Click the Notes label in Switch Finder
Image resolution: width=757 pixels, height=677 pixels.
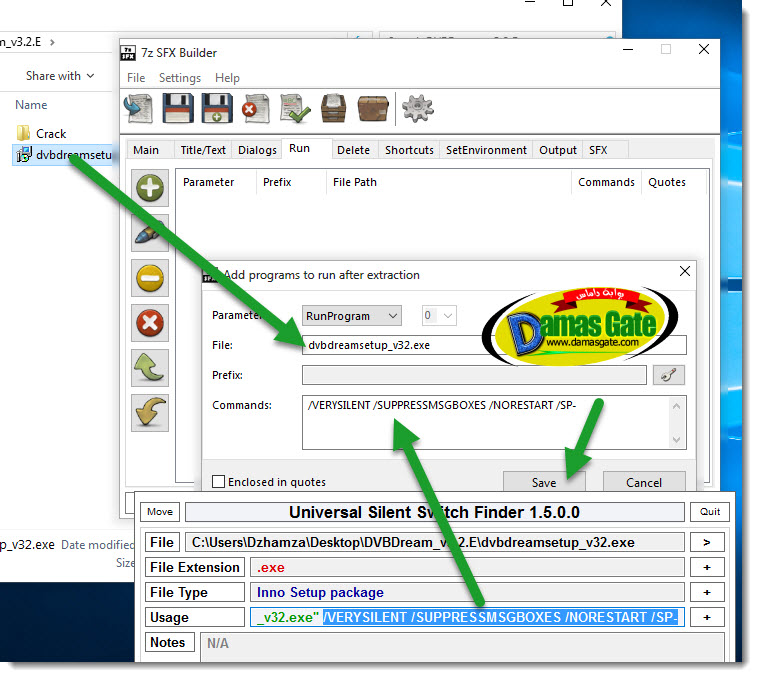[168, 642]
